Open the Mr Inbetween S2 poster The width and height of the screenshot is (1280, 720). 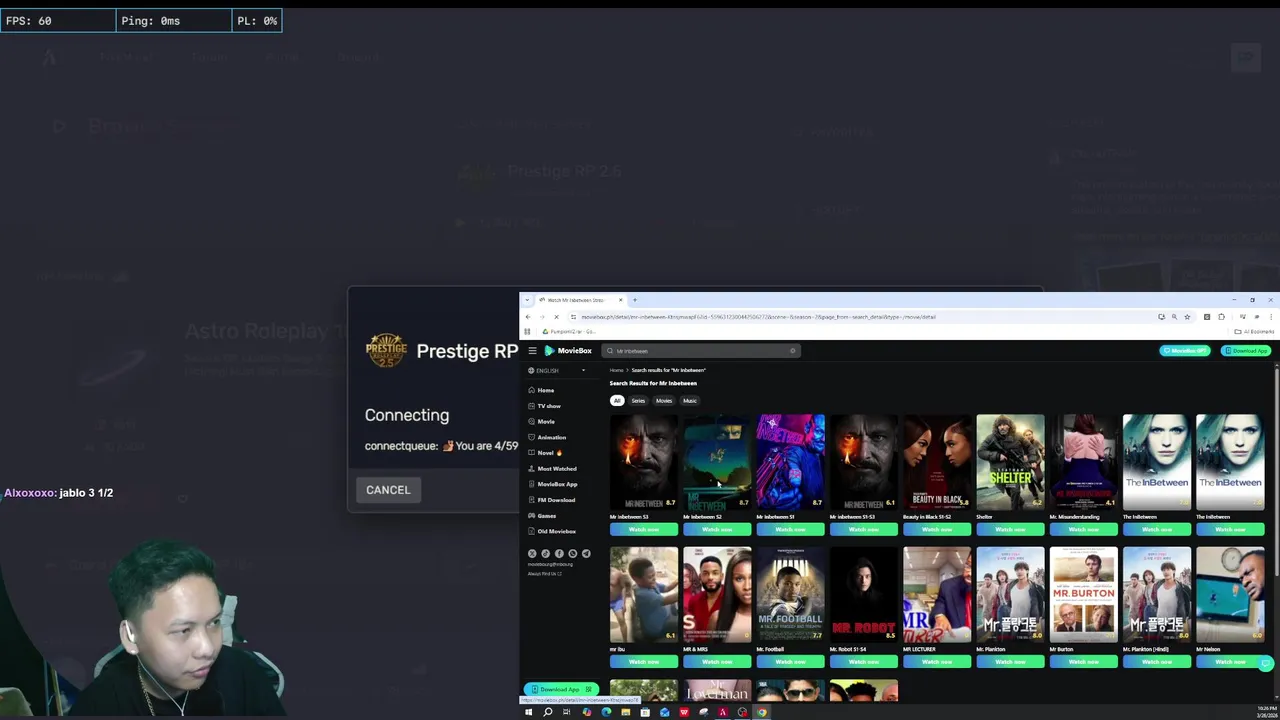717,462
